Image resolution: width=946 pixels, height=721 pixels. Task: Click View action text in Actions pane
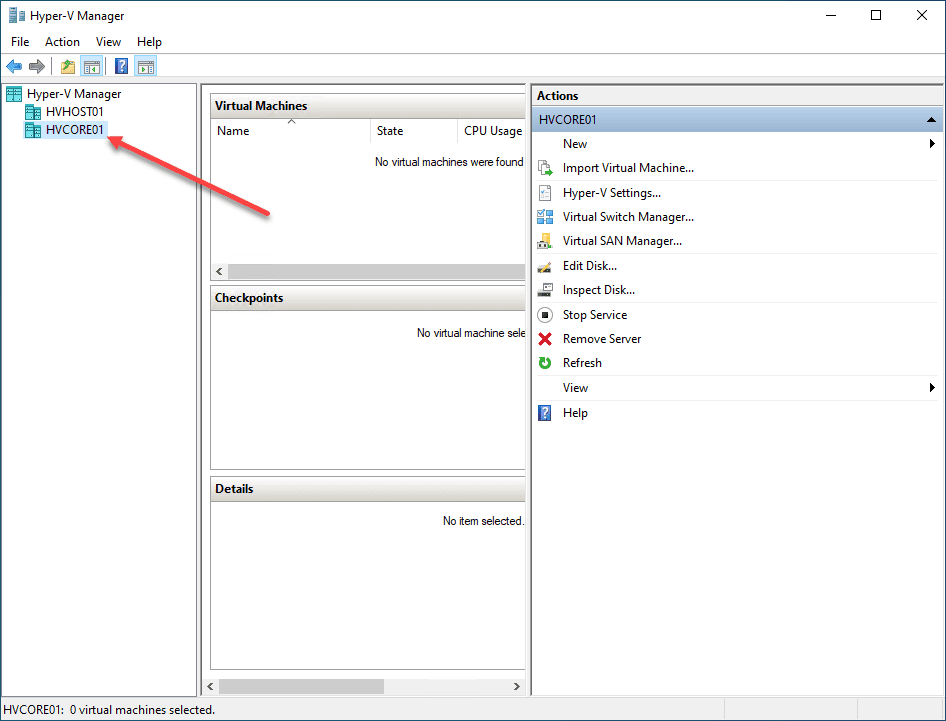click(x=575, y=387)
